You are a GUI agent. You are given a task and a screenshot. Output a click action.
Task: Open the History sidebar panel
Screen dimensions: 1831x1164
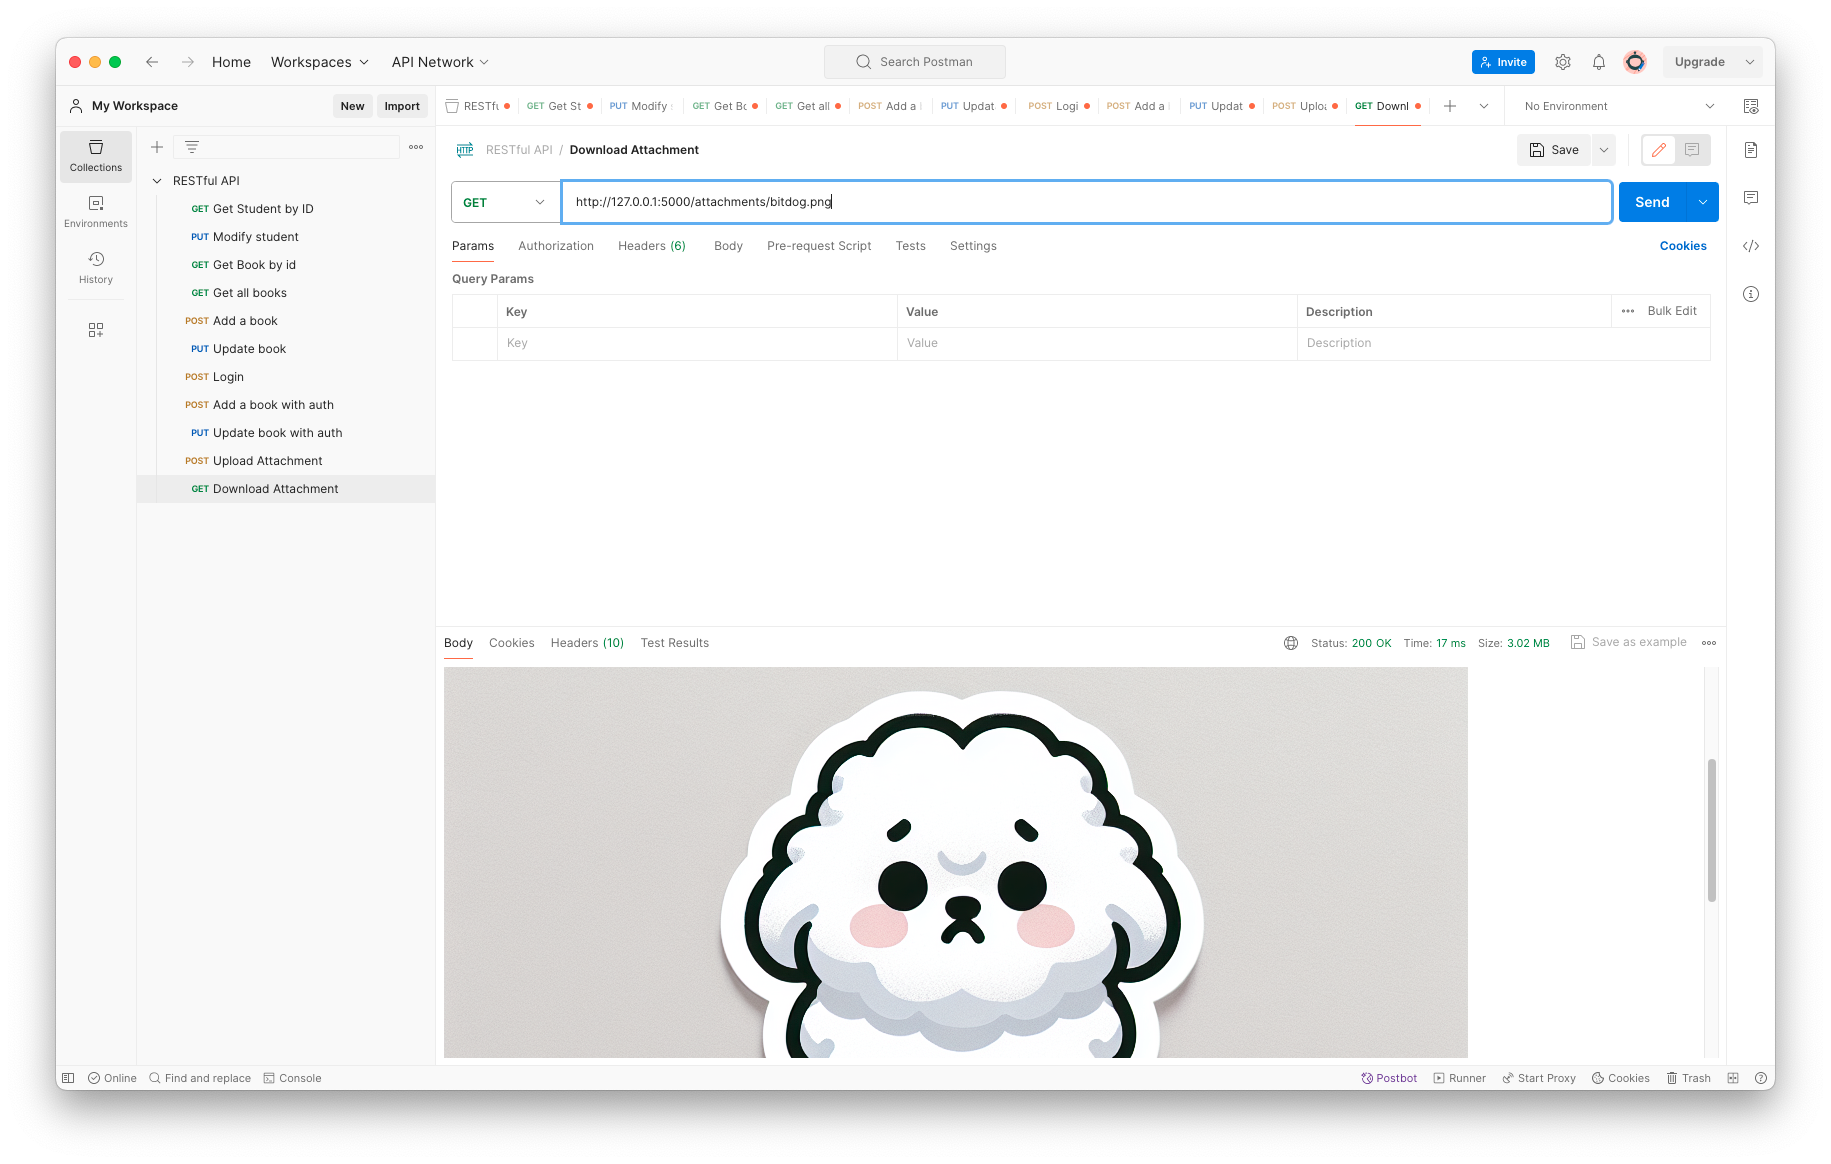pos(96,268)
